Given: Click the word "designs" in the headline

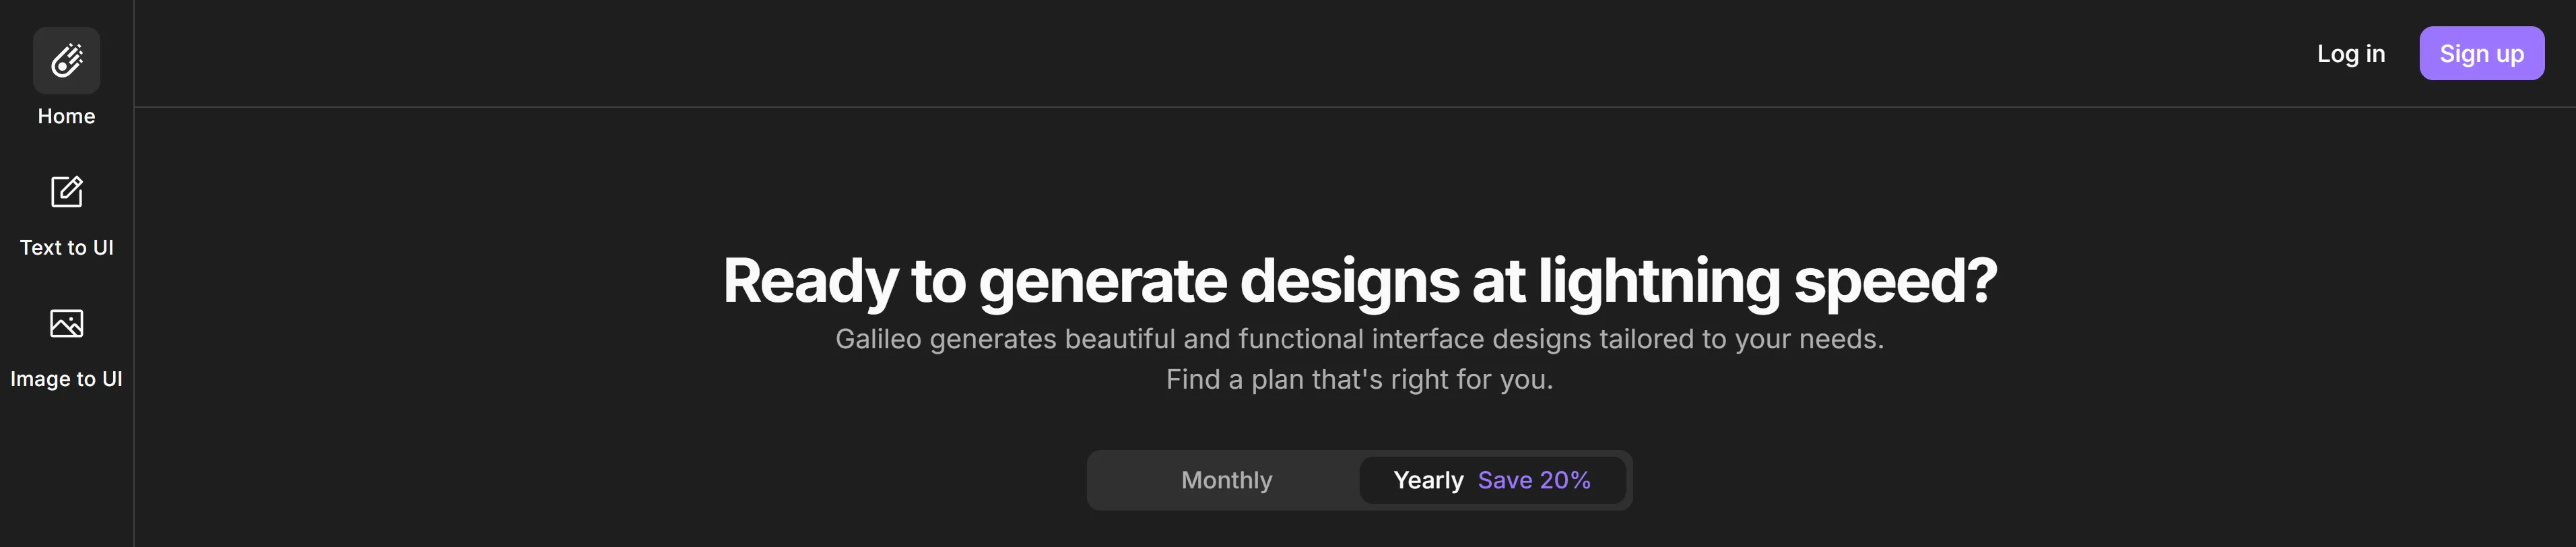Looking at the screenshot, I should click(x=1349, y=280).
